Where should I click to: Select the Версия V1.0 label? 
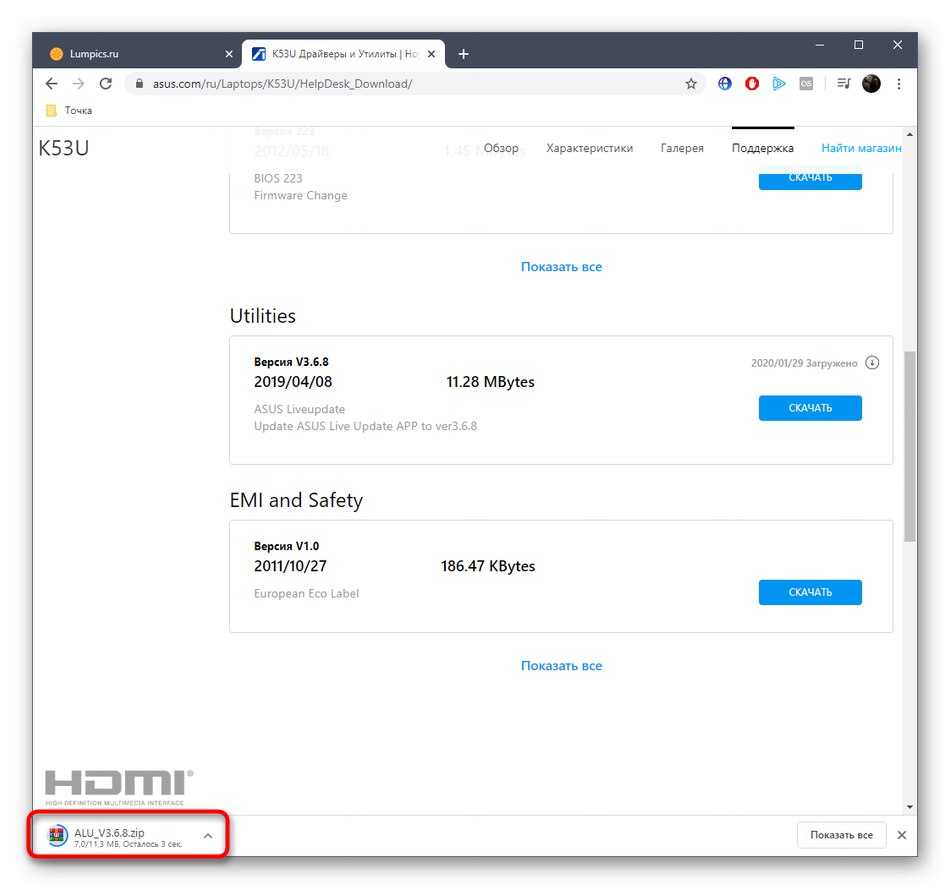(287, 546)
